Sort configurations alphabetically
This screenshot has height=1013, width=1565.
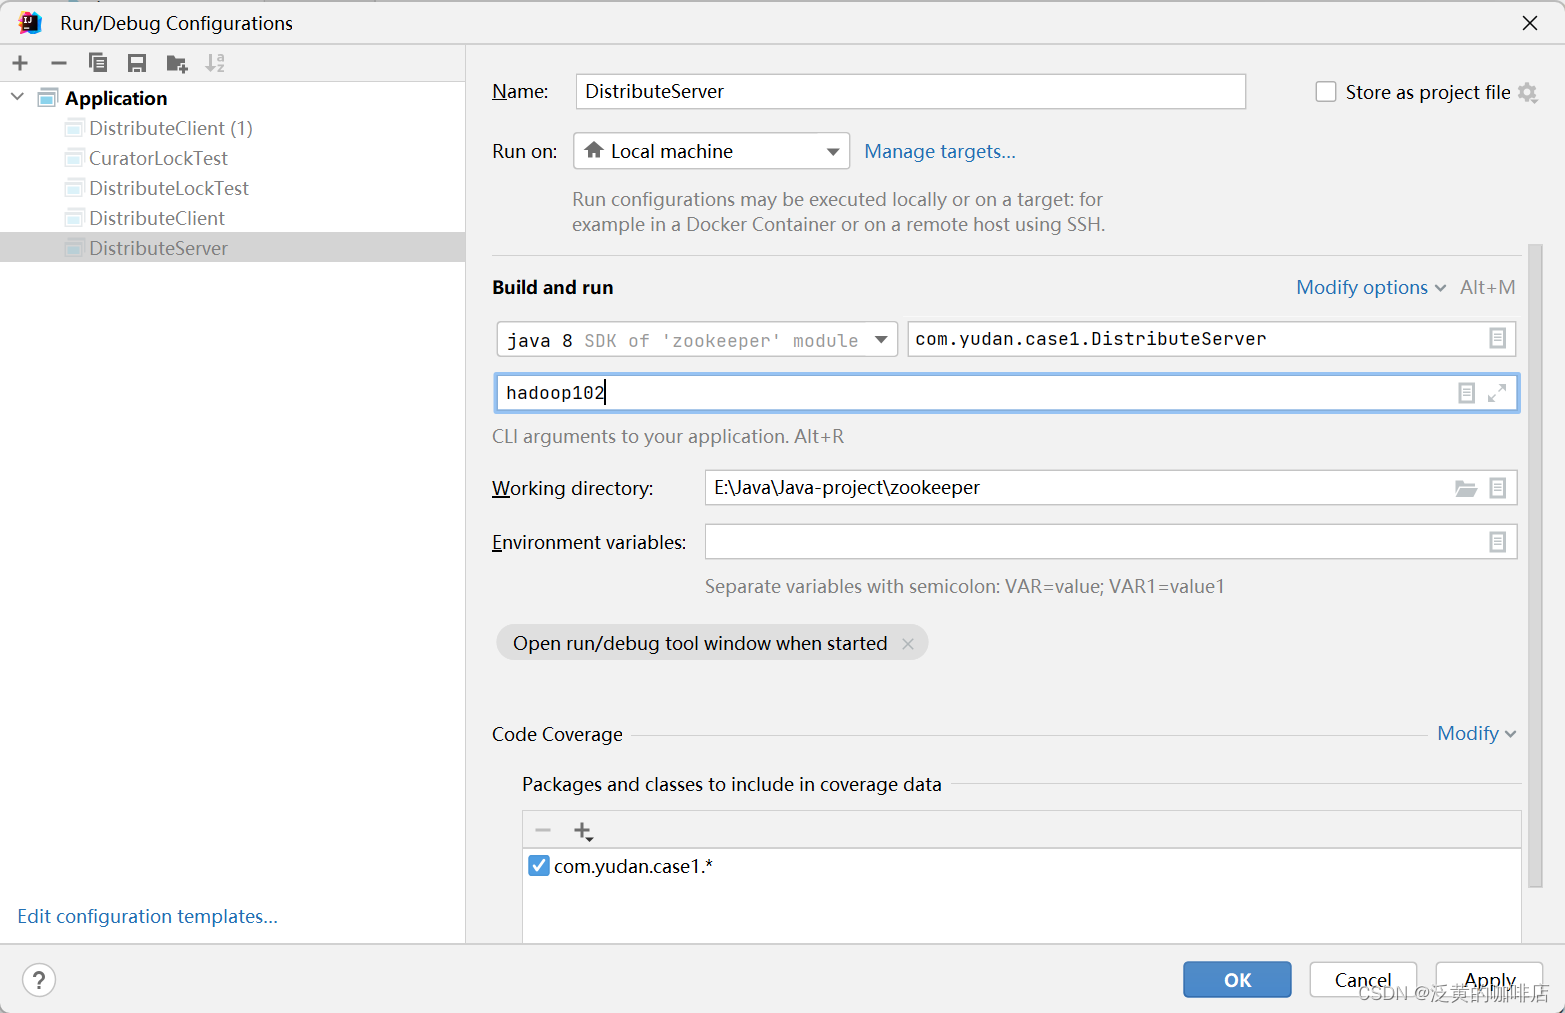pos(215,63)
